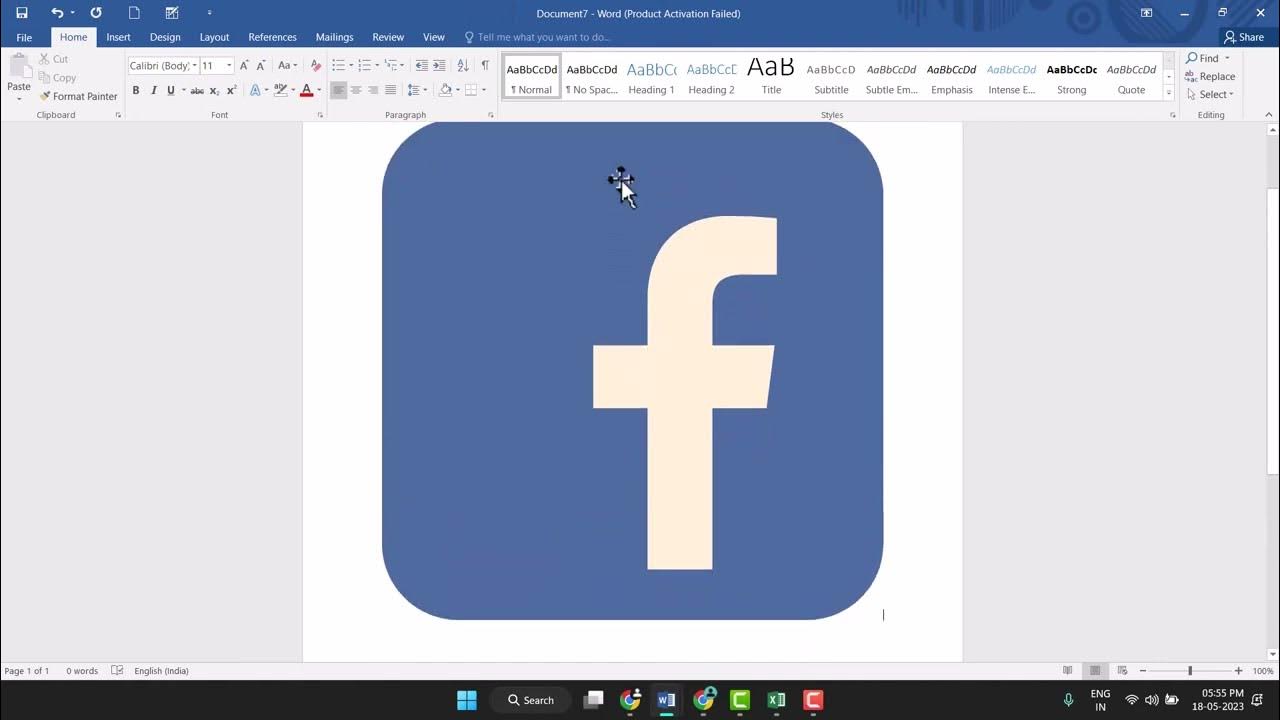Select Center alignment
1280x720 pixels.
tap(356, 90)
